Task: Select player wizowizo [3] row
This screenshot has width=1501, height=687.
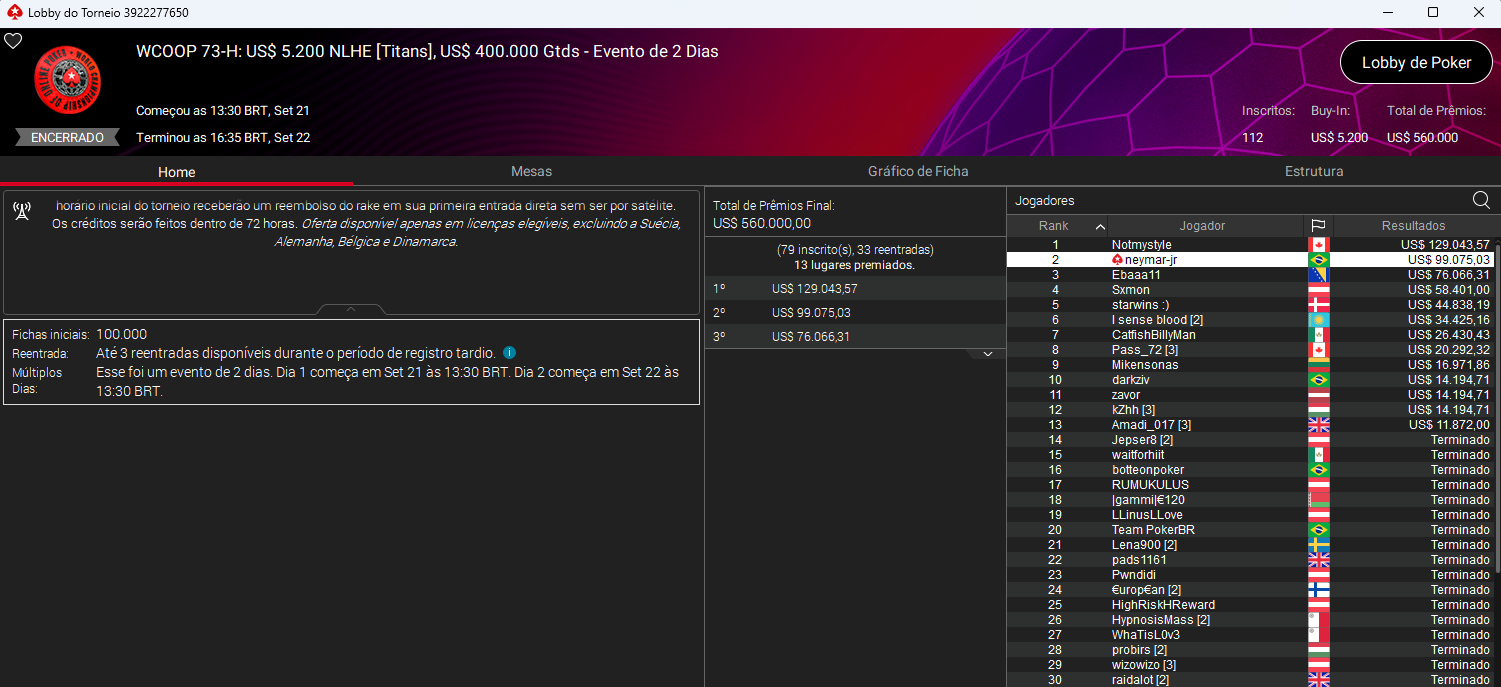Action: coord(1250,665)
